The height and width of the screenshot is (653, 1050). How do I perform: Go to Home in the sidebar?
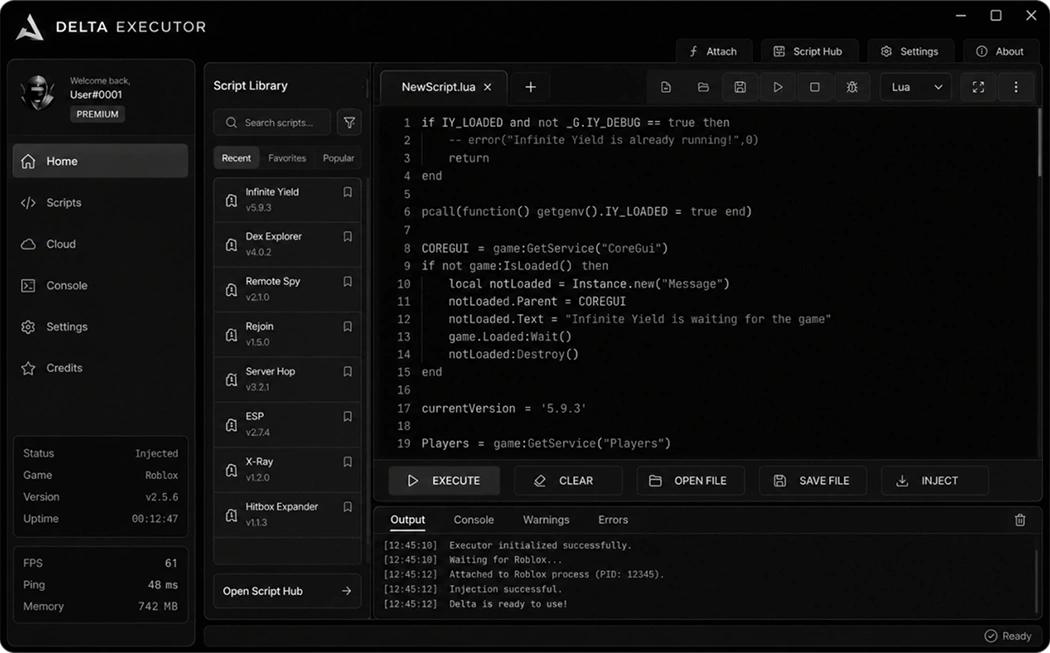(x=100, y=161)
